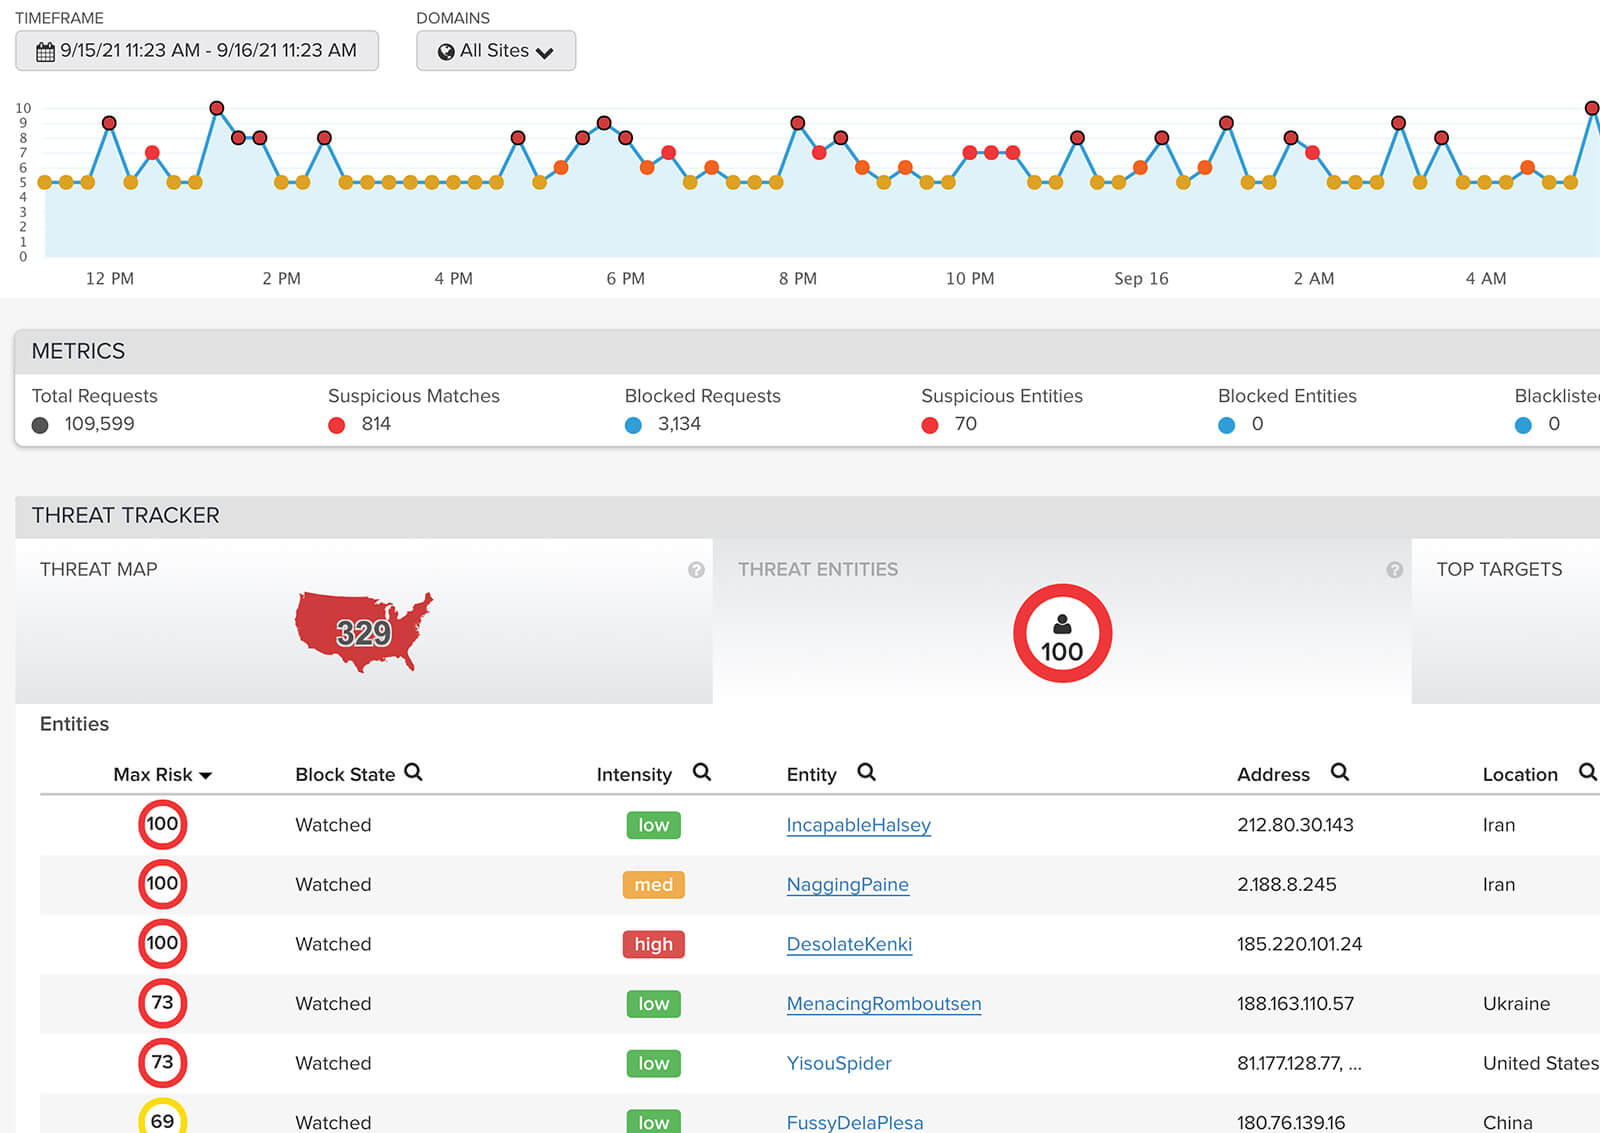Click the peak data point at chart's left near 2 PM
The height and width of the screenshot is (1133, 1600).
coord(216,108)
